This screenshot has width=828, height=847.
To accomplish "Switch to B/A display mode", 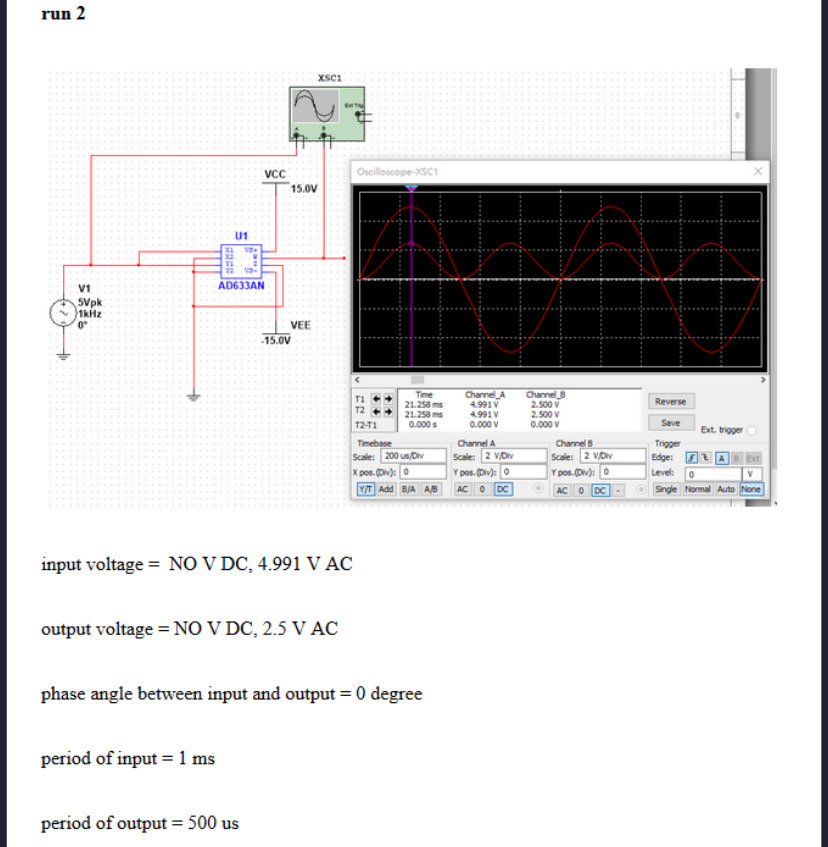I will 409,489.
